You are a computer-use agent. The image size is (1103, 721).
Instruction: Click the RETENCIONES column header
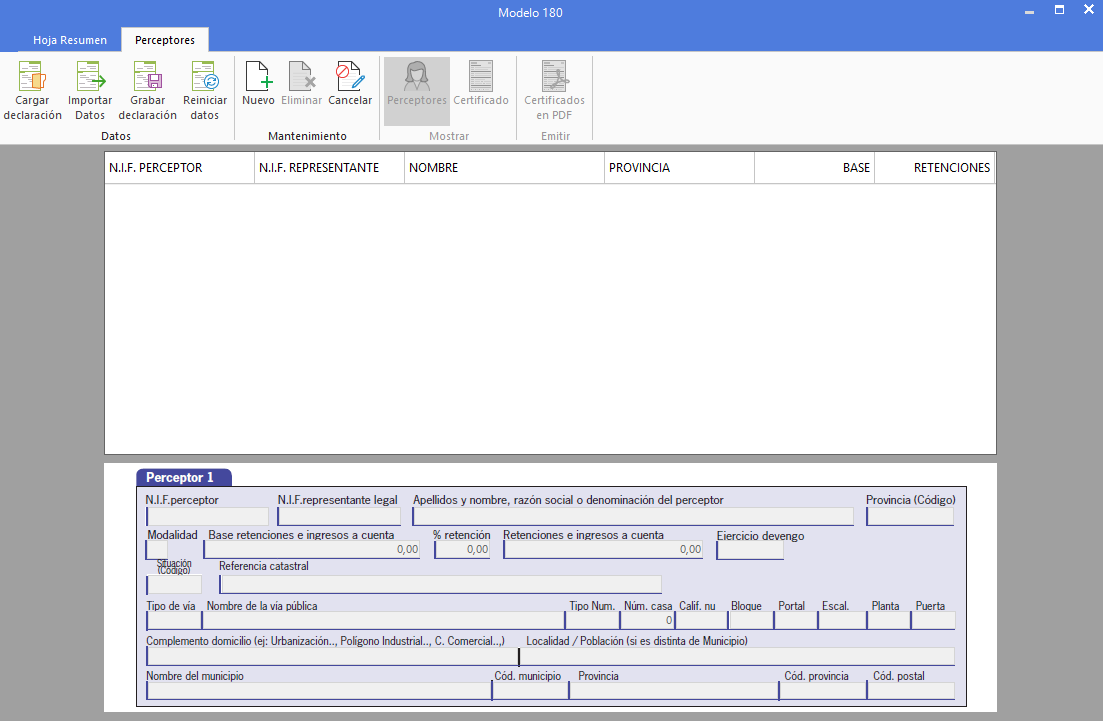(935, 168)
